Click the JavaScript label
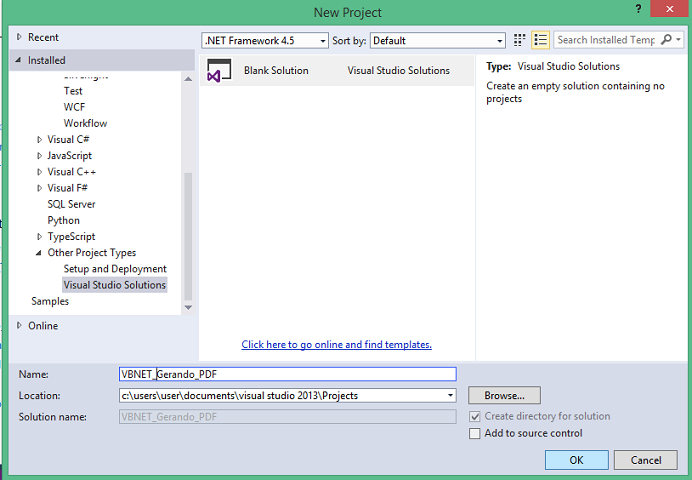Image resolution: width=692 pixels, height=480 pixels. click(70, 156)
